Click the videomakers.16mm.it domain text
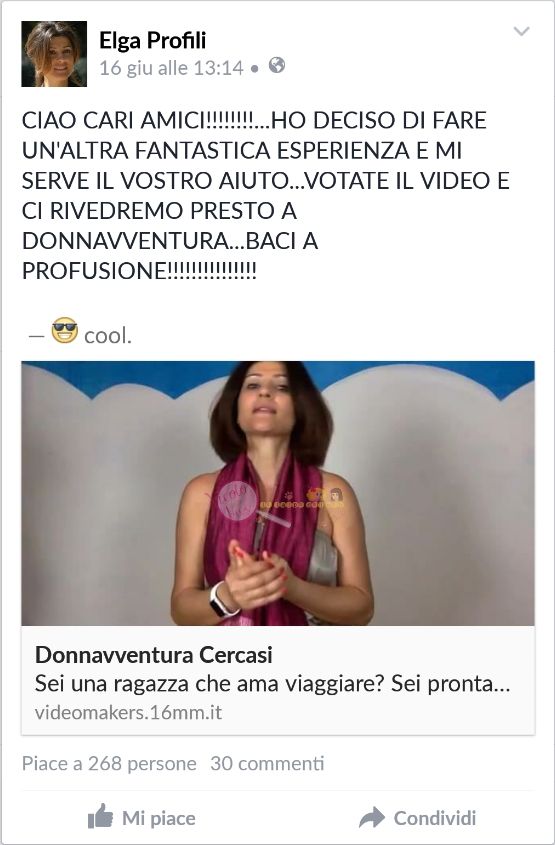 click(128, 712)
